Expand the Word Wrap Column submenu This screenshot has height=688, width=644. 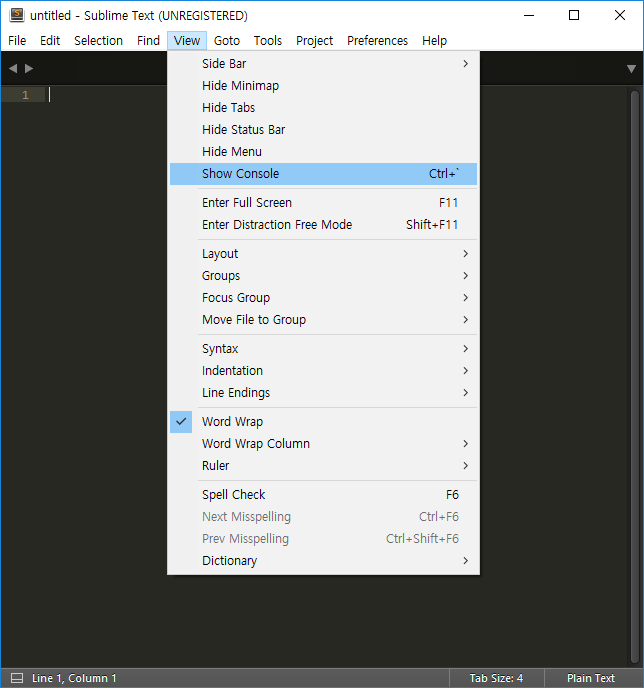(323, 444)
